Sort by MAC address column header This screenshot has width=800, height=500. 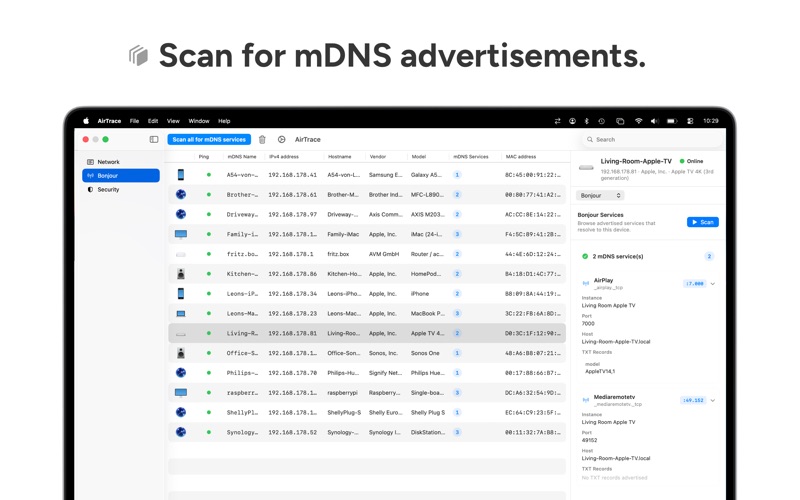click(520, 157)
